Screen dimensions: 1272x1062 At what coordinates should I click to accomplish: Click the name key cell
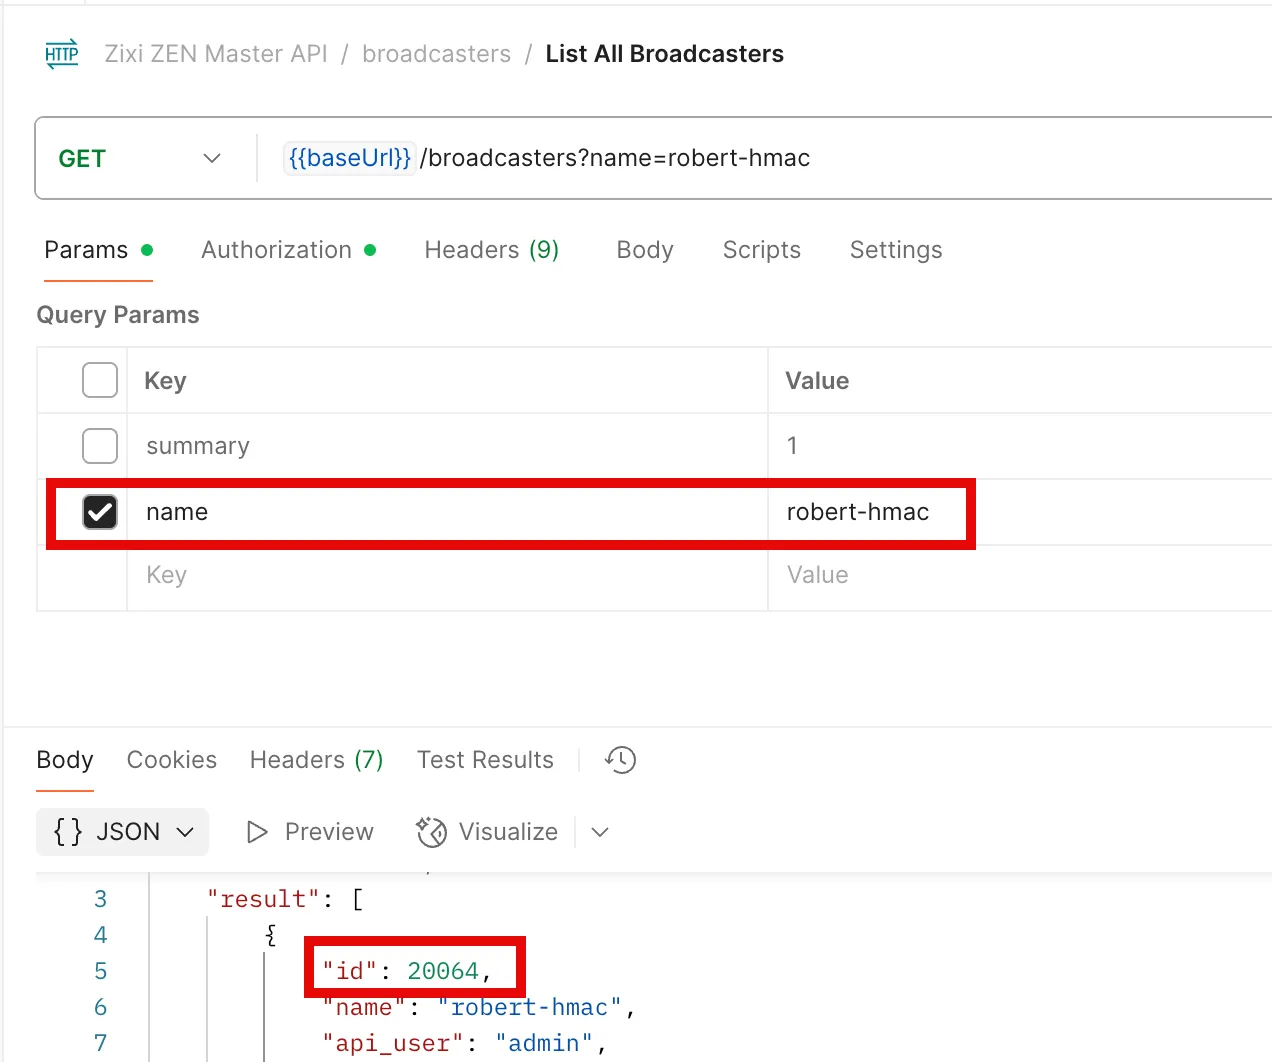pos(447,512)
